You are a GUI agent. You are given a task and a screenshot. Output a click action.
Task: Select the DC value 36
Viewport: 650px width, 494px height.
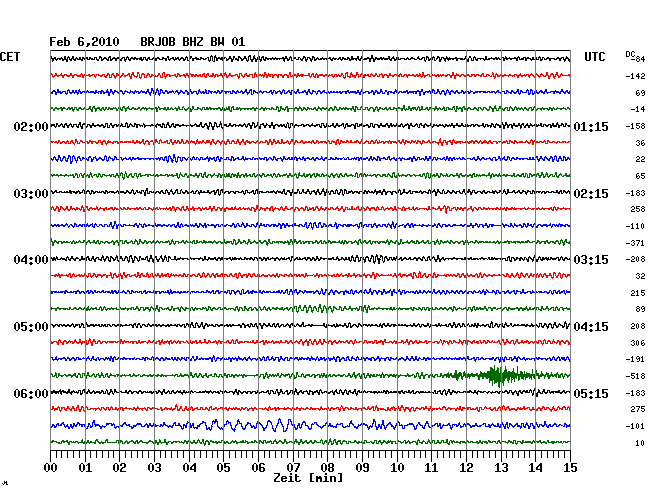click(x=640, y=143)
